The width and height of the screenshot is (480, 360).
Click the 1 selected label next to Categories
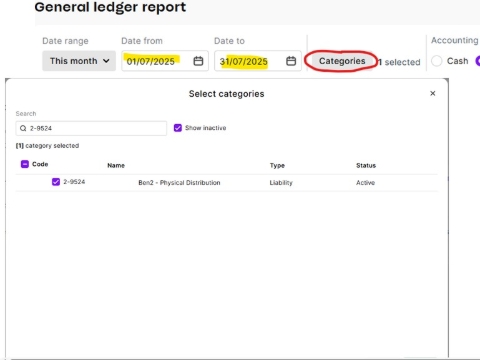(399, 62)
